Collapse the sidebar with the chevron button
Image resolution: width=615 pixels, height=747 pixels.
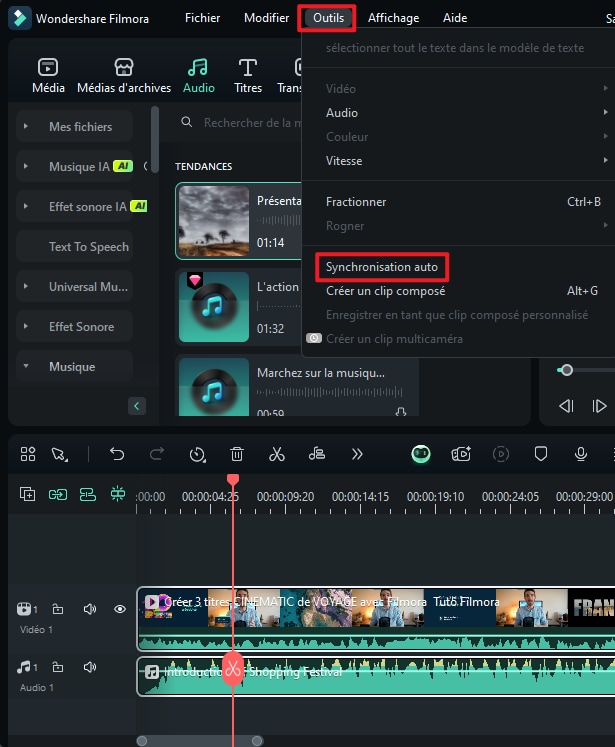(137, 406)
